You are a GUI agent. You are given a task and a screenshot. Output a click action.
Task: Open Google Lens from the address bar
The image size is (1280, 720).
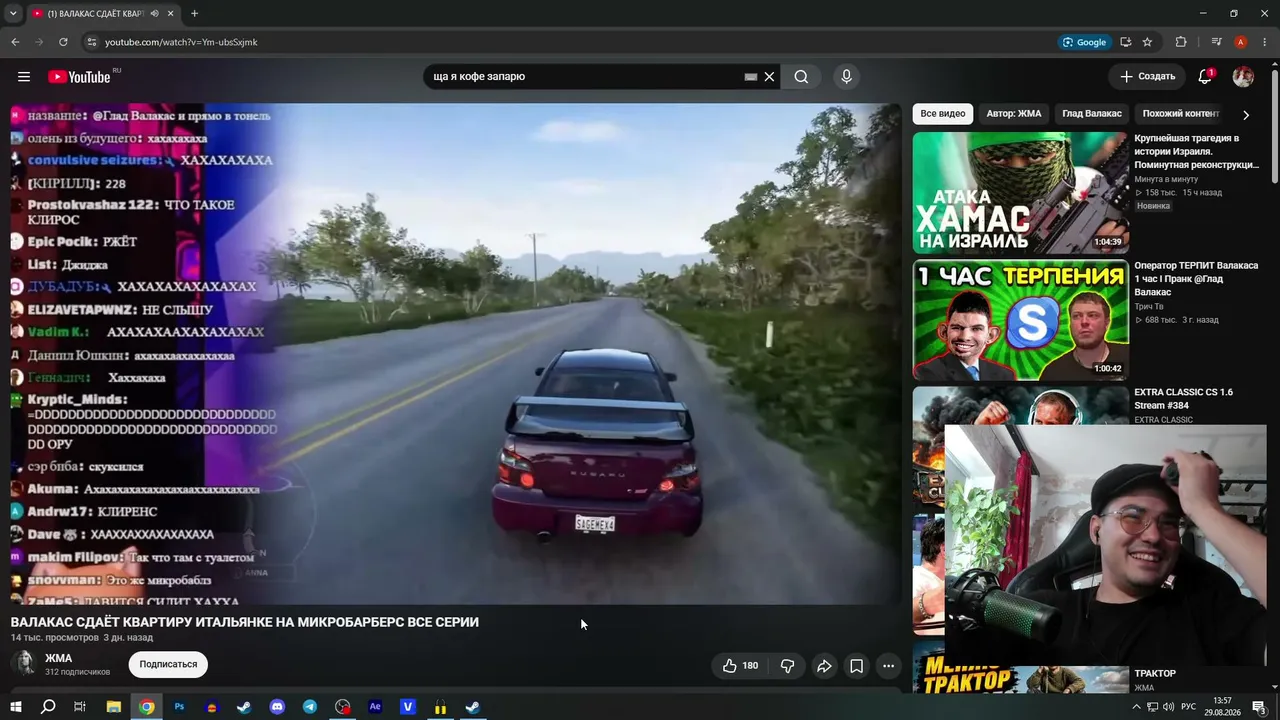pos(1085,42)
